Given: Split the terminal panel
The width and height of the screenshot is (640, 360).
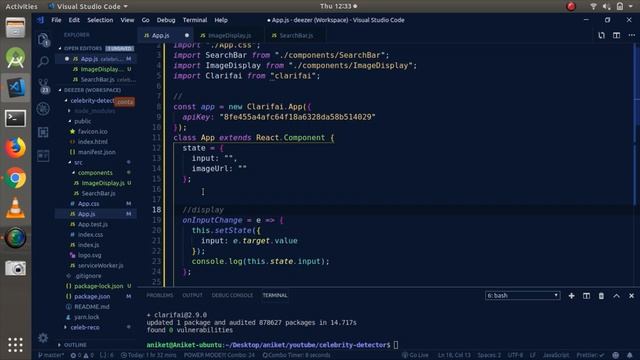Looking at the screenshot, I should coord(586,296).
